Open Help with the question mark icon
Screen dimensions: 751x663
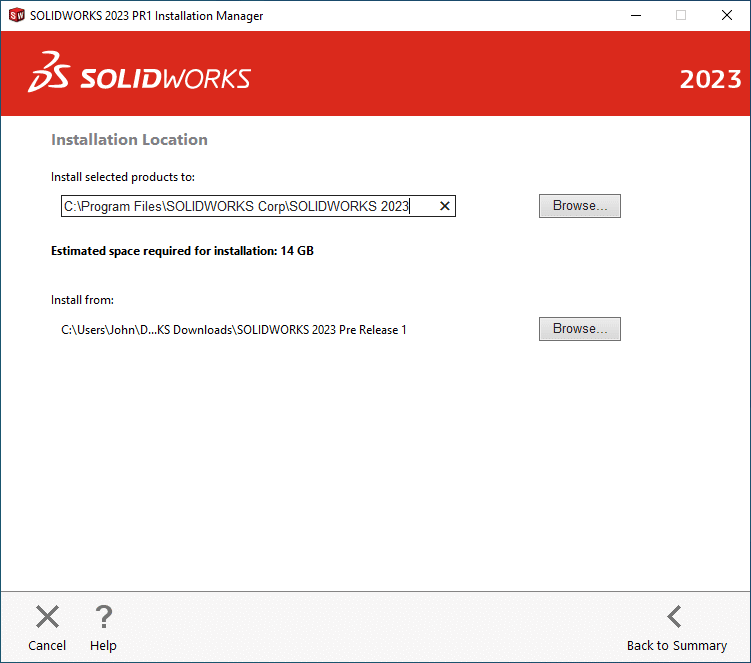click(x=103, y=617)
